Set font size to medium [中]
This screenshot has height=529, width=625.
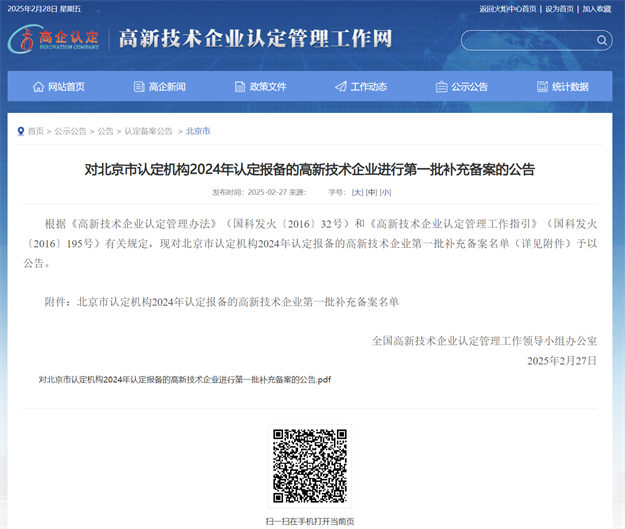coord(371,192)
